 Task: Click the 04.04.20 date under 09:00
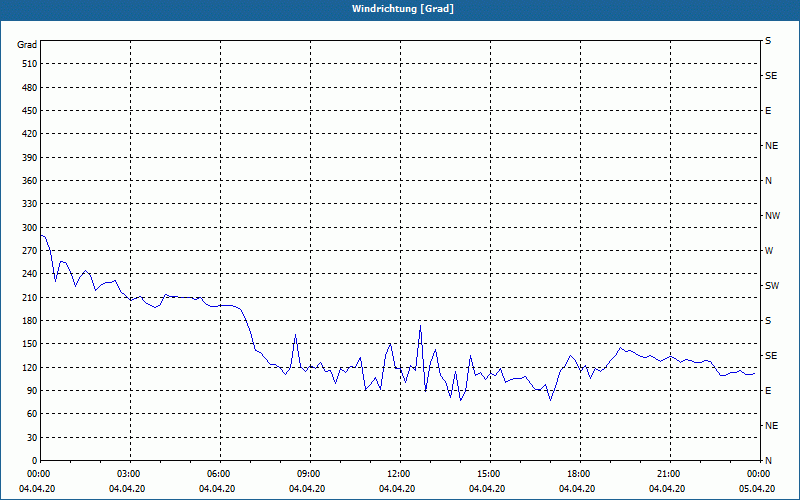click(x=307, y=489)
